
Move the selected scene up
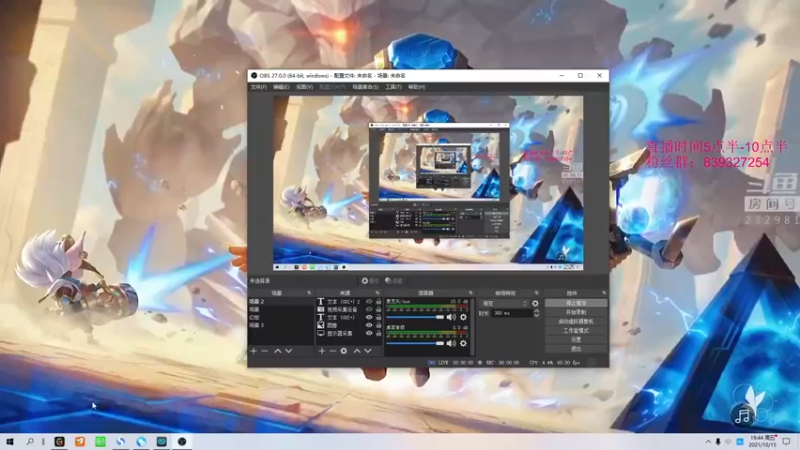[x=278, y=351]
